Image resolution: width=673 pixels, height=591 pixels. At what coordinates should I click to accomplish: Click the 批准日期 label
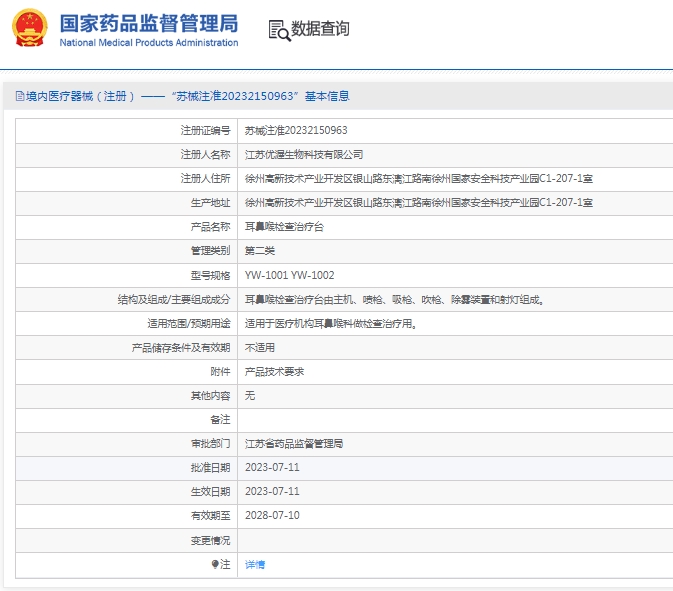[x=210, y=468]
